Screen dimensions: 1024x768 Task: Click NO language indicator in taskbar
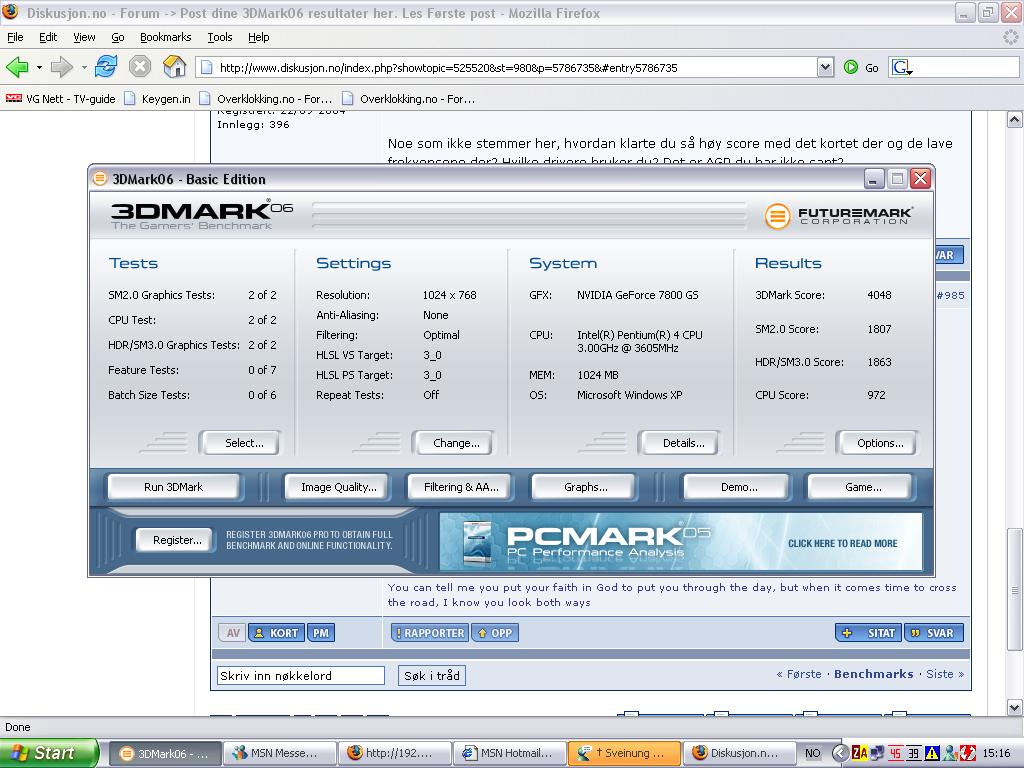click(x=812, y=753)
